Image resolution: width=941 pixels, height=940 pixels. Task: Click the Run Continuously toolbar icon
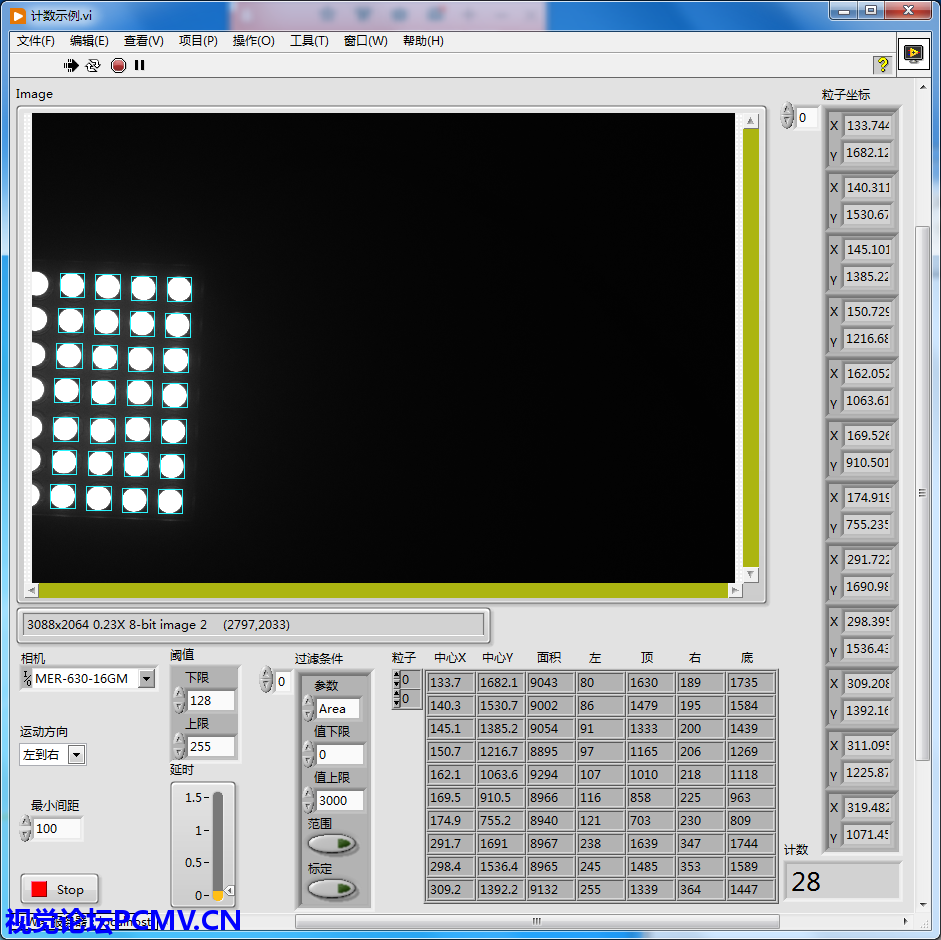coord(93,65)
